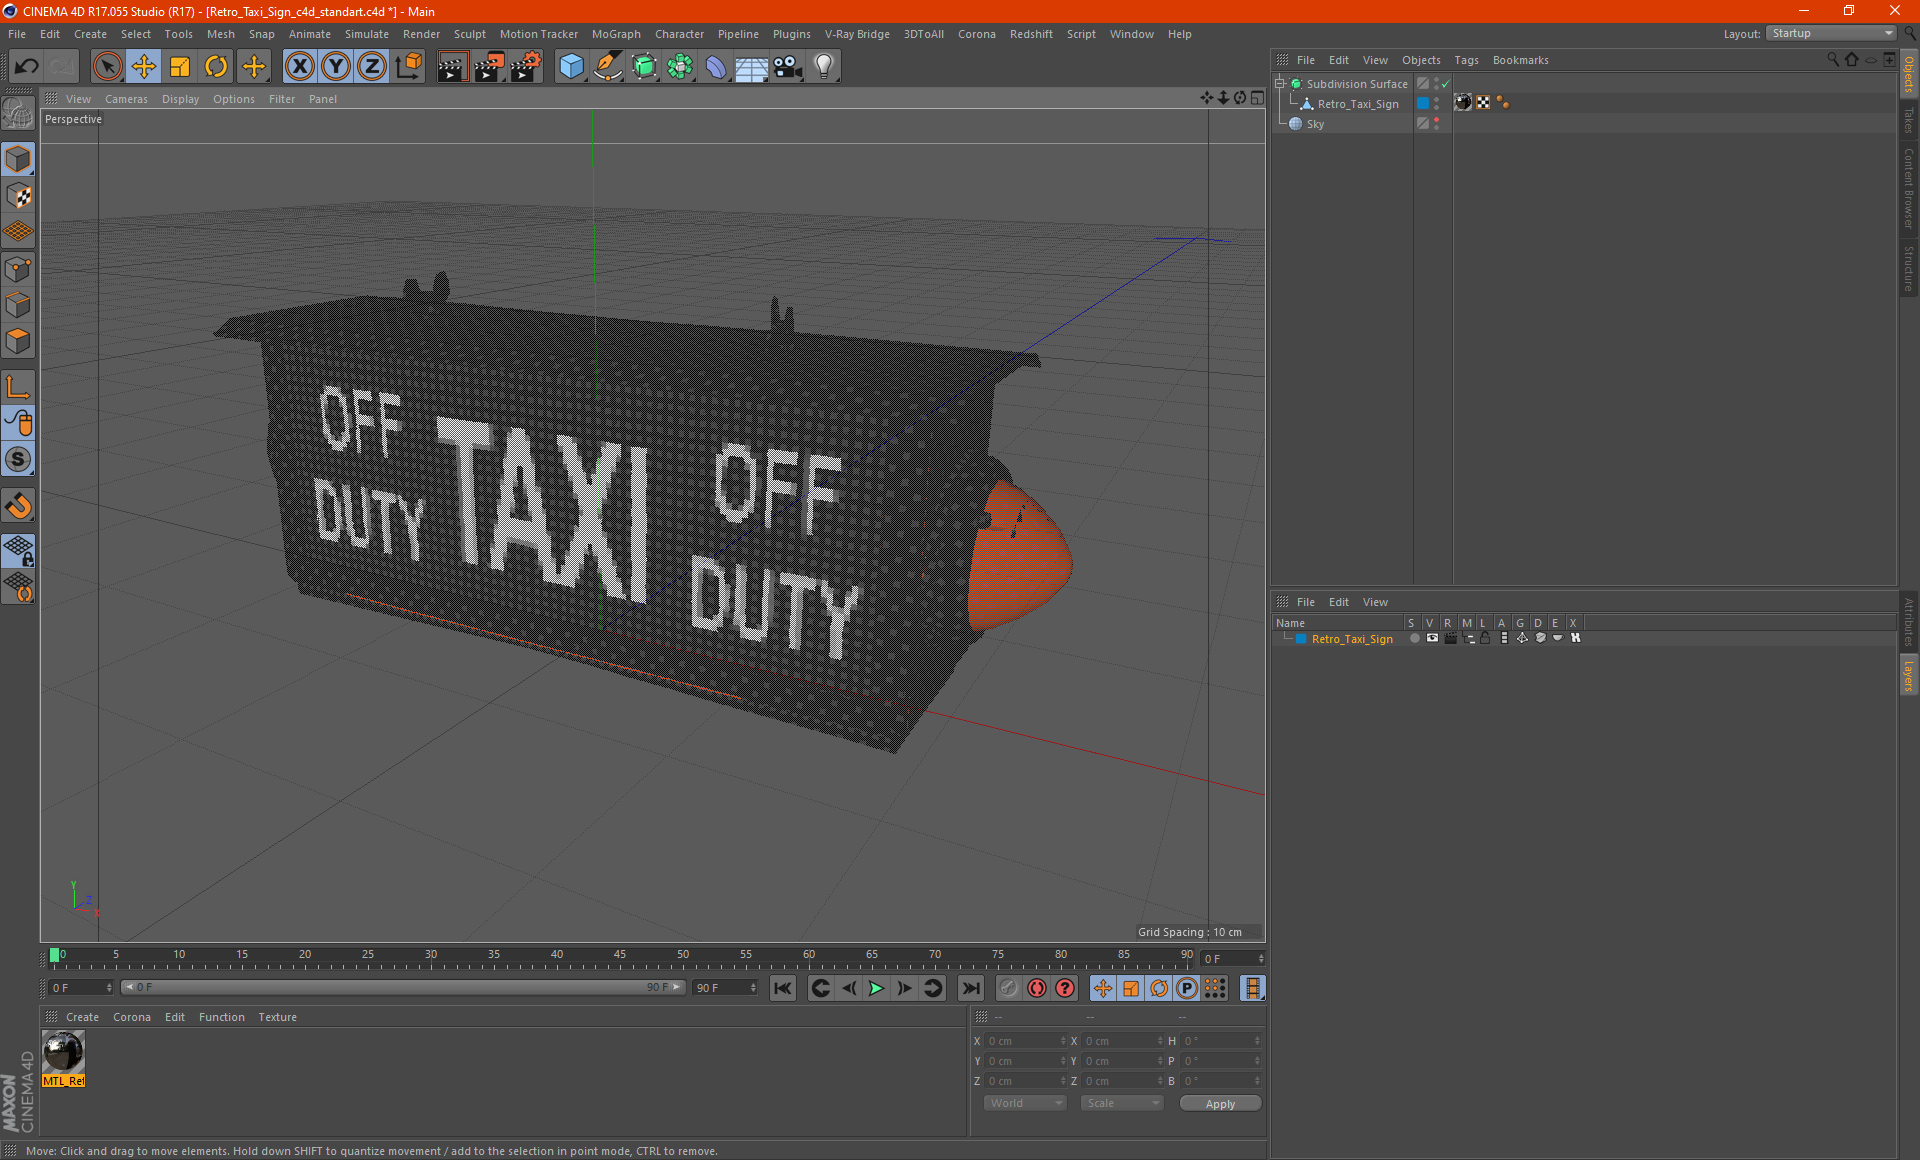Image resolution: width=1920 pixels, height=1160 pixels.
Task: Open the MoGraph menu
Action: click(x=616, y=34)
